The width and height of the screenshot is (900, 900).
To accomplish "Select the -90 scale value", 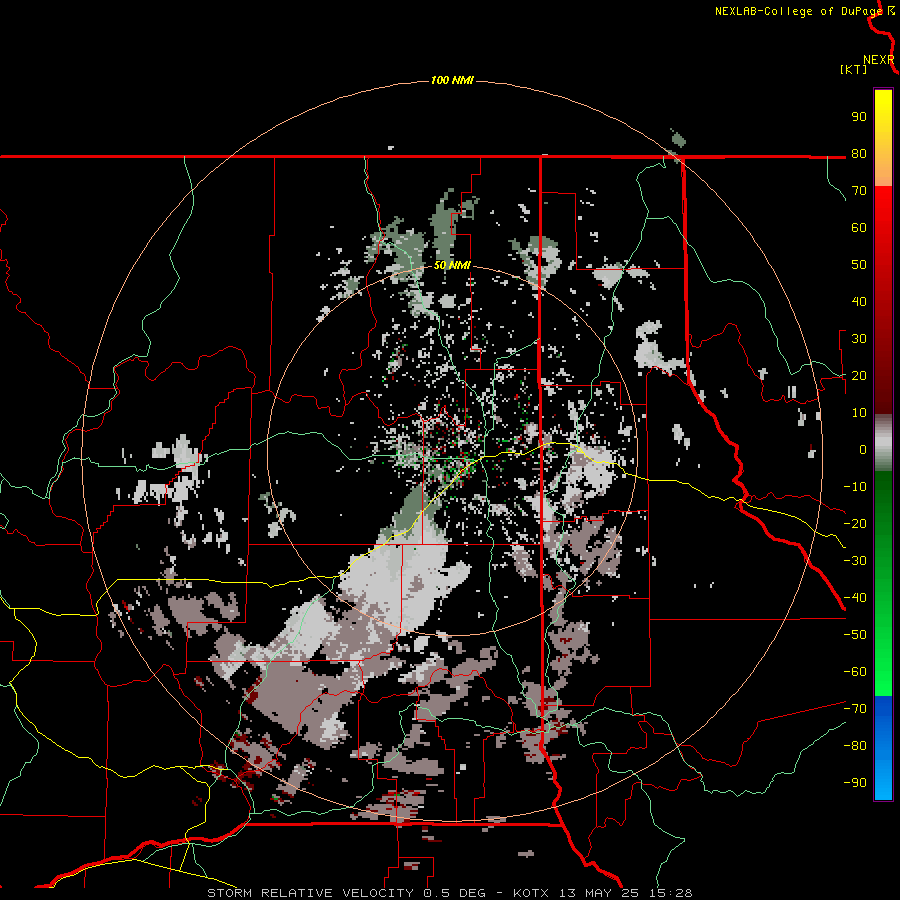I will pos(855,783).
